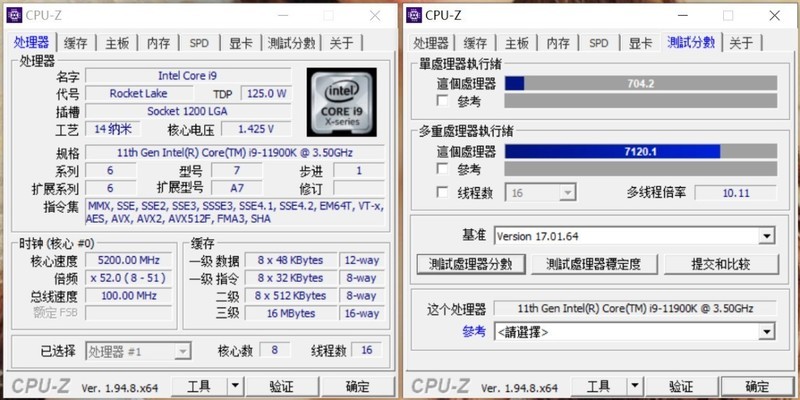Open the 线程数 dropdown showing 16
This screenshot has width=800, height=400.
point(540,193)
